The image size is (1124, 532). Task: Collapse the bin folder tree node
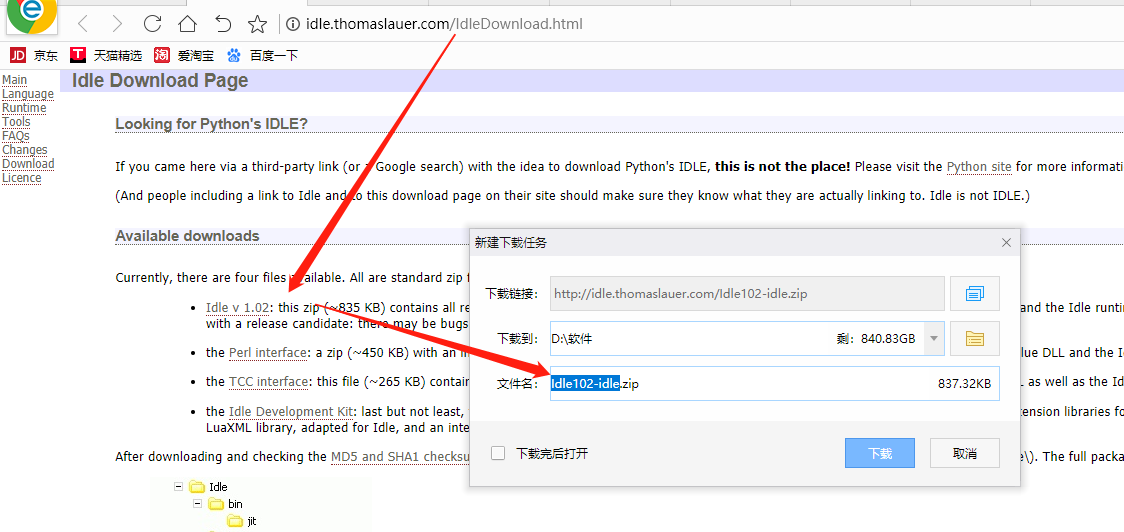197,504
